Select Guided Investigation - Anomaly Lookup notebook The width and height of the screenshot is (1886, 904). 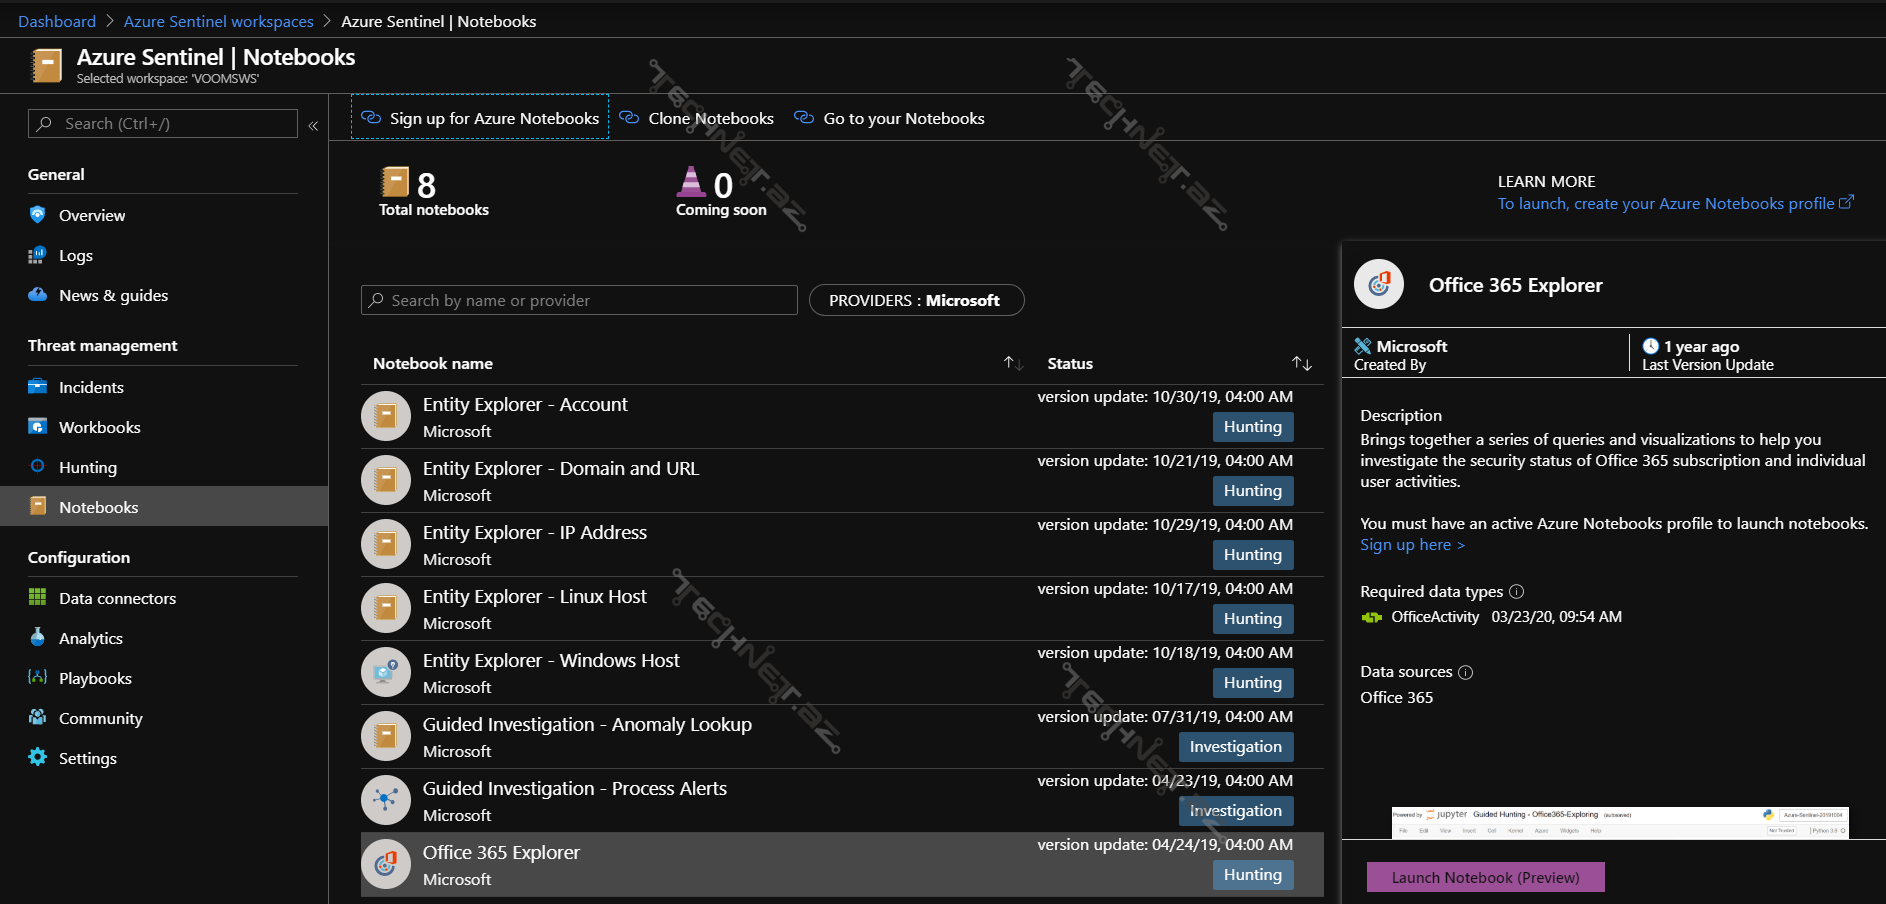tap(587, 725)
